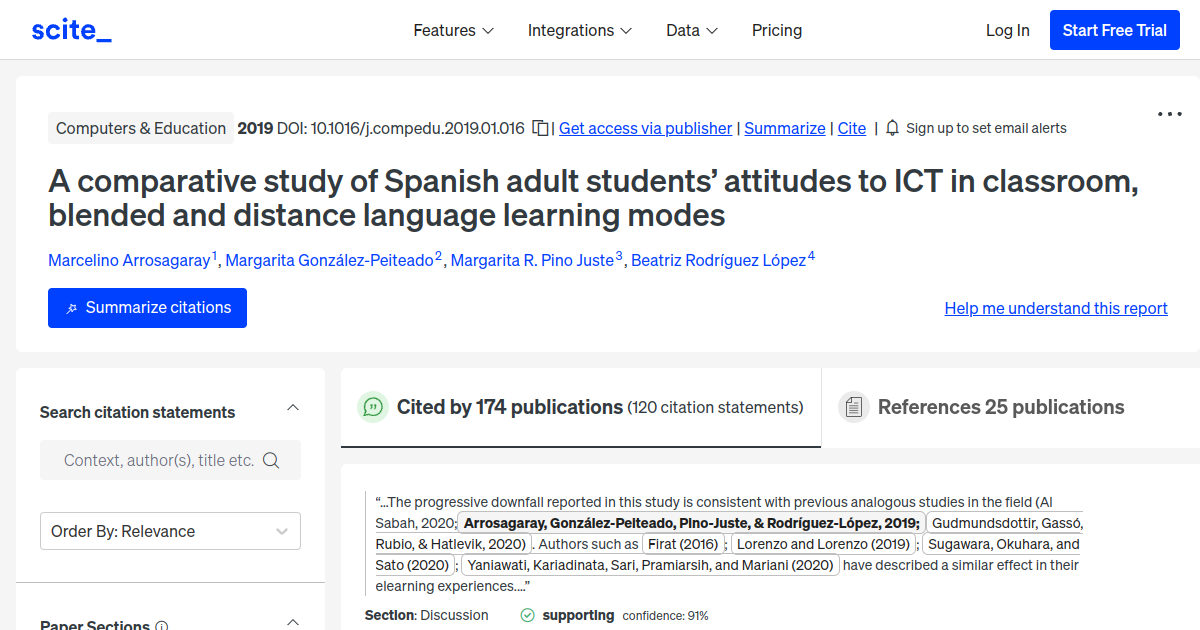Click the search magnifier in citation search
This screenshot has width=1200, height=630.
point(271,460)
